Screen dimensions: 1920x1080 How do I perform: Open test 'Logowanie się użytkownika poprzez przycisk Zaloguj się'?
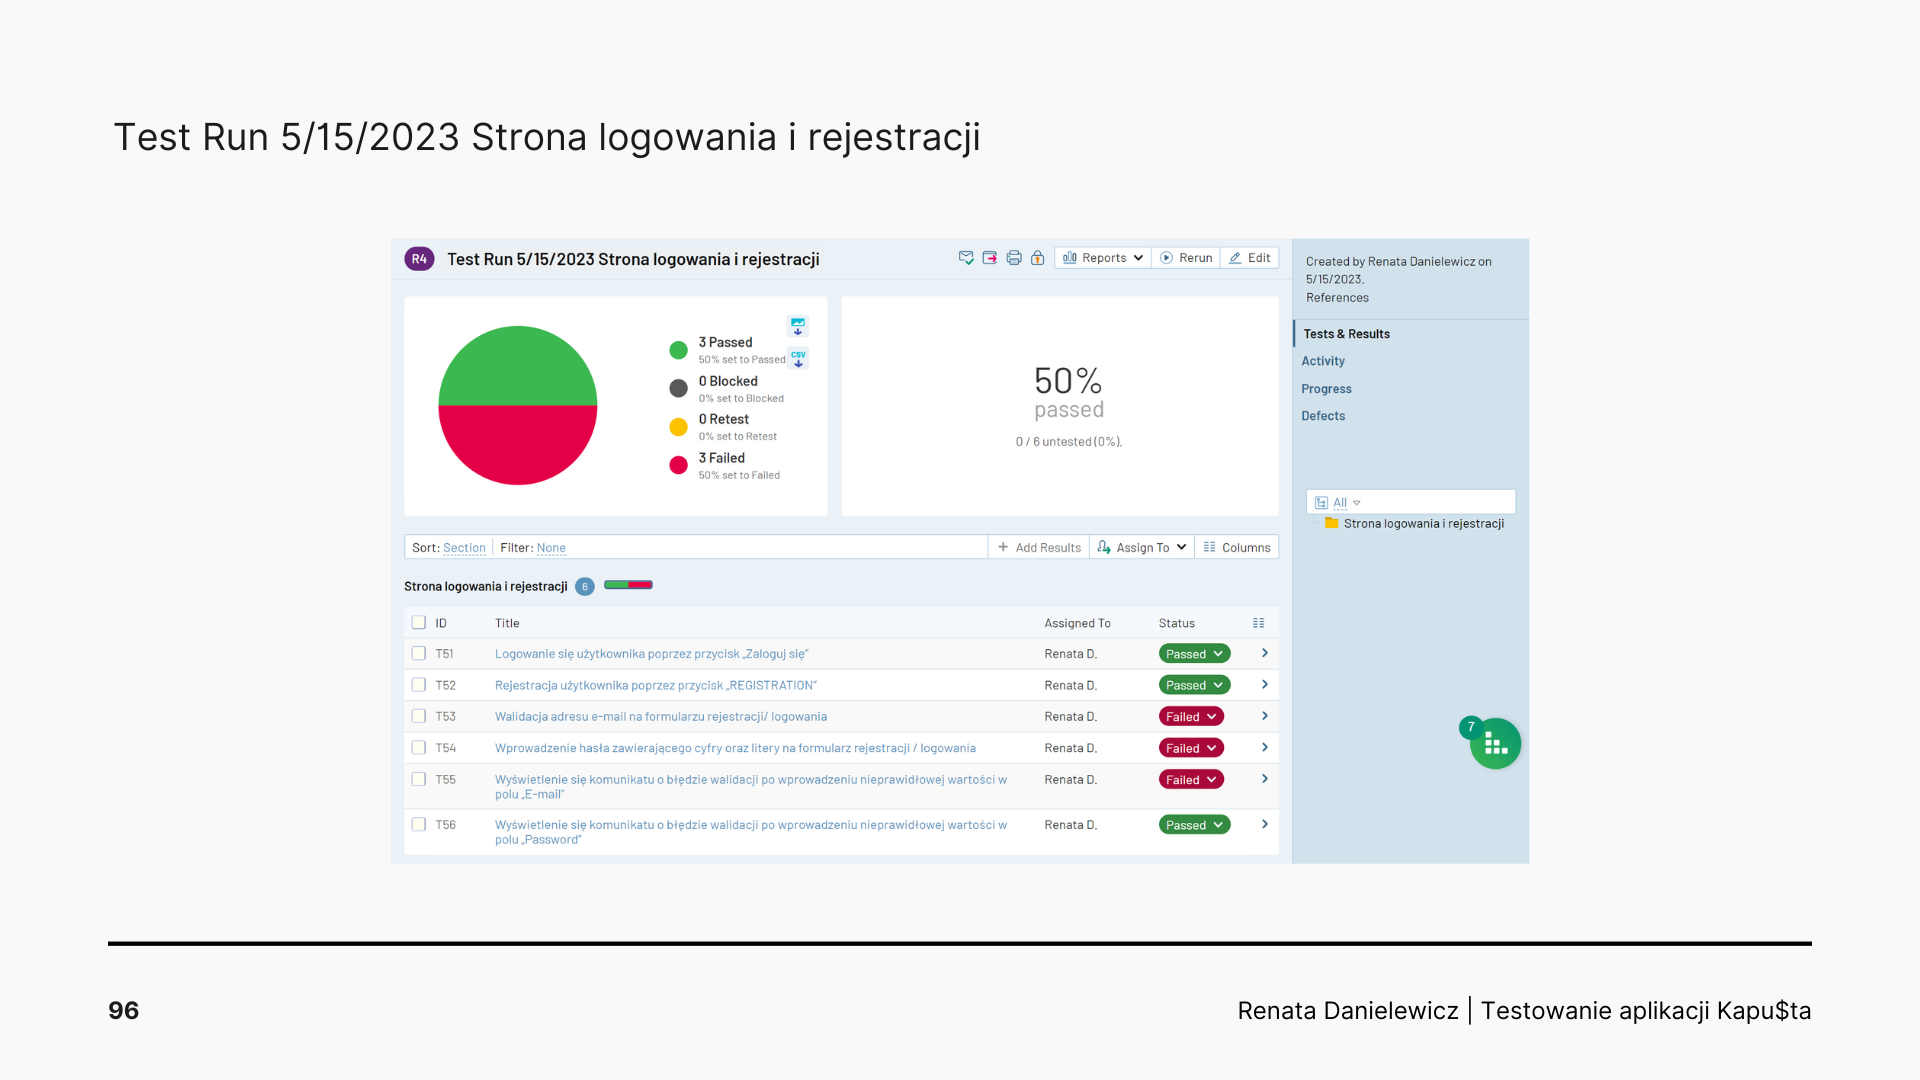(x=651, y=654)
